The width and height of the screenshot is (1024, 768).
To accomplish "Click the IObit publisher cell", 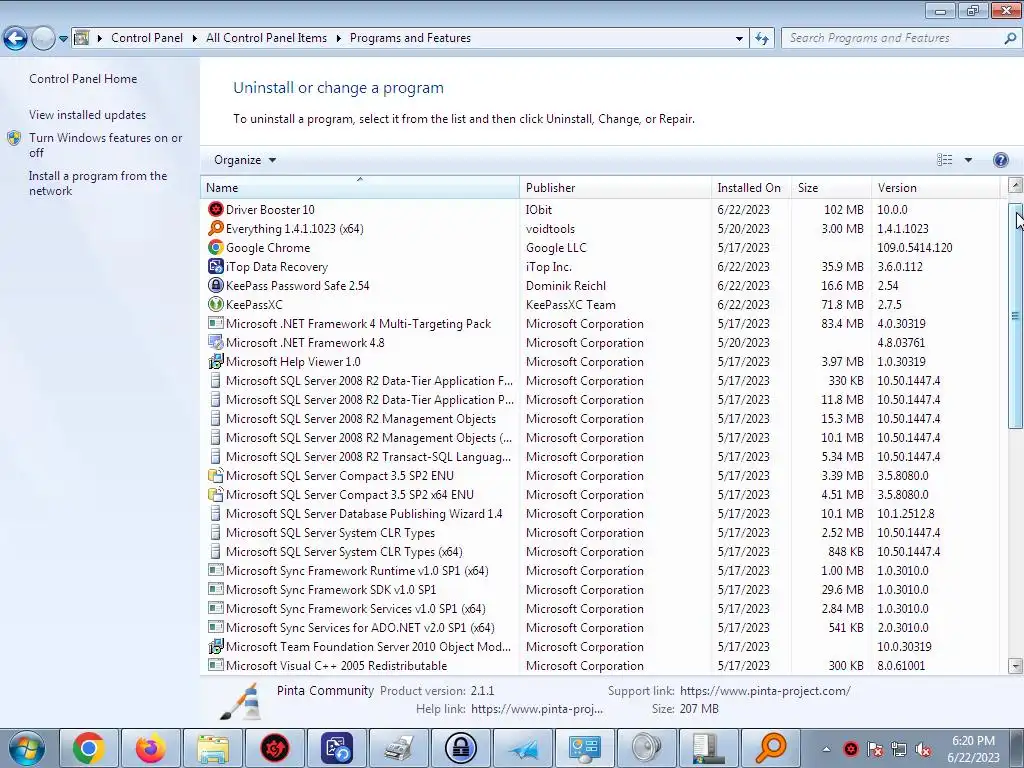I will pyautogui.click(x=539, y=210).
